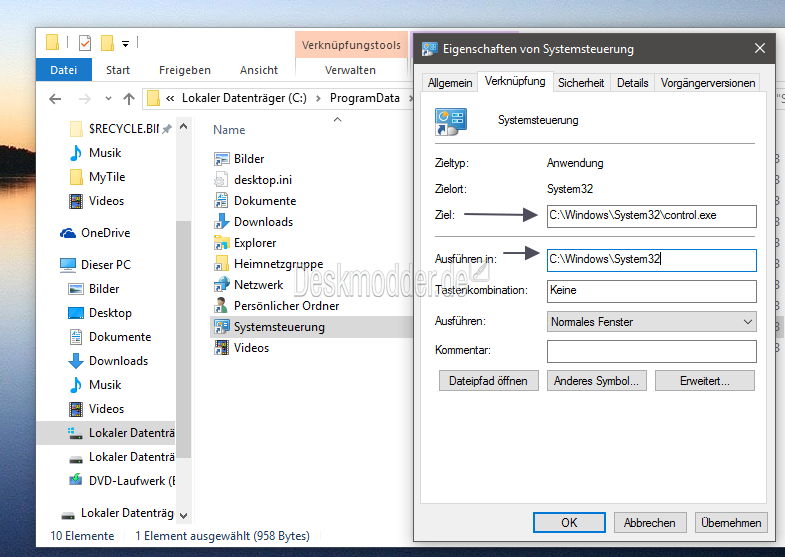The height and width of the screenshot is (557, 785).
Task: Open the Datei menu
Action: tap(64, 70)
